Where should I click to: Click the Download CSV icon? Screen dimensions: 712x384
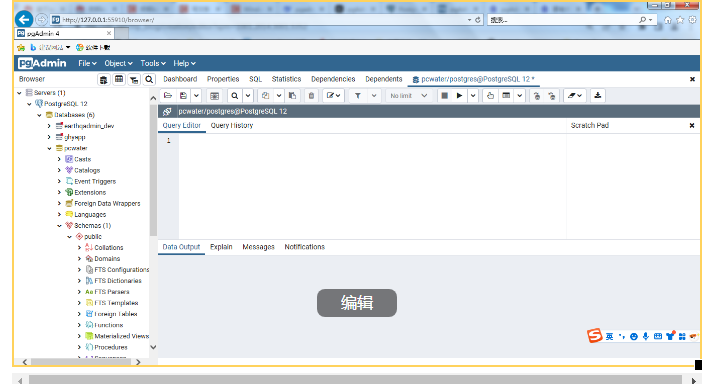[x=598, y=96]
